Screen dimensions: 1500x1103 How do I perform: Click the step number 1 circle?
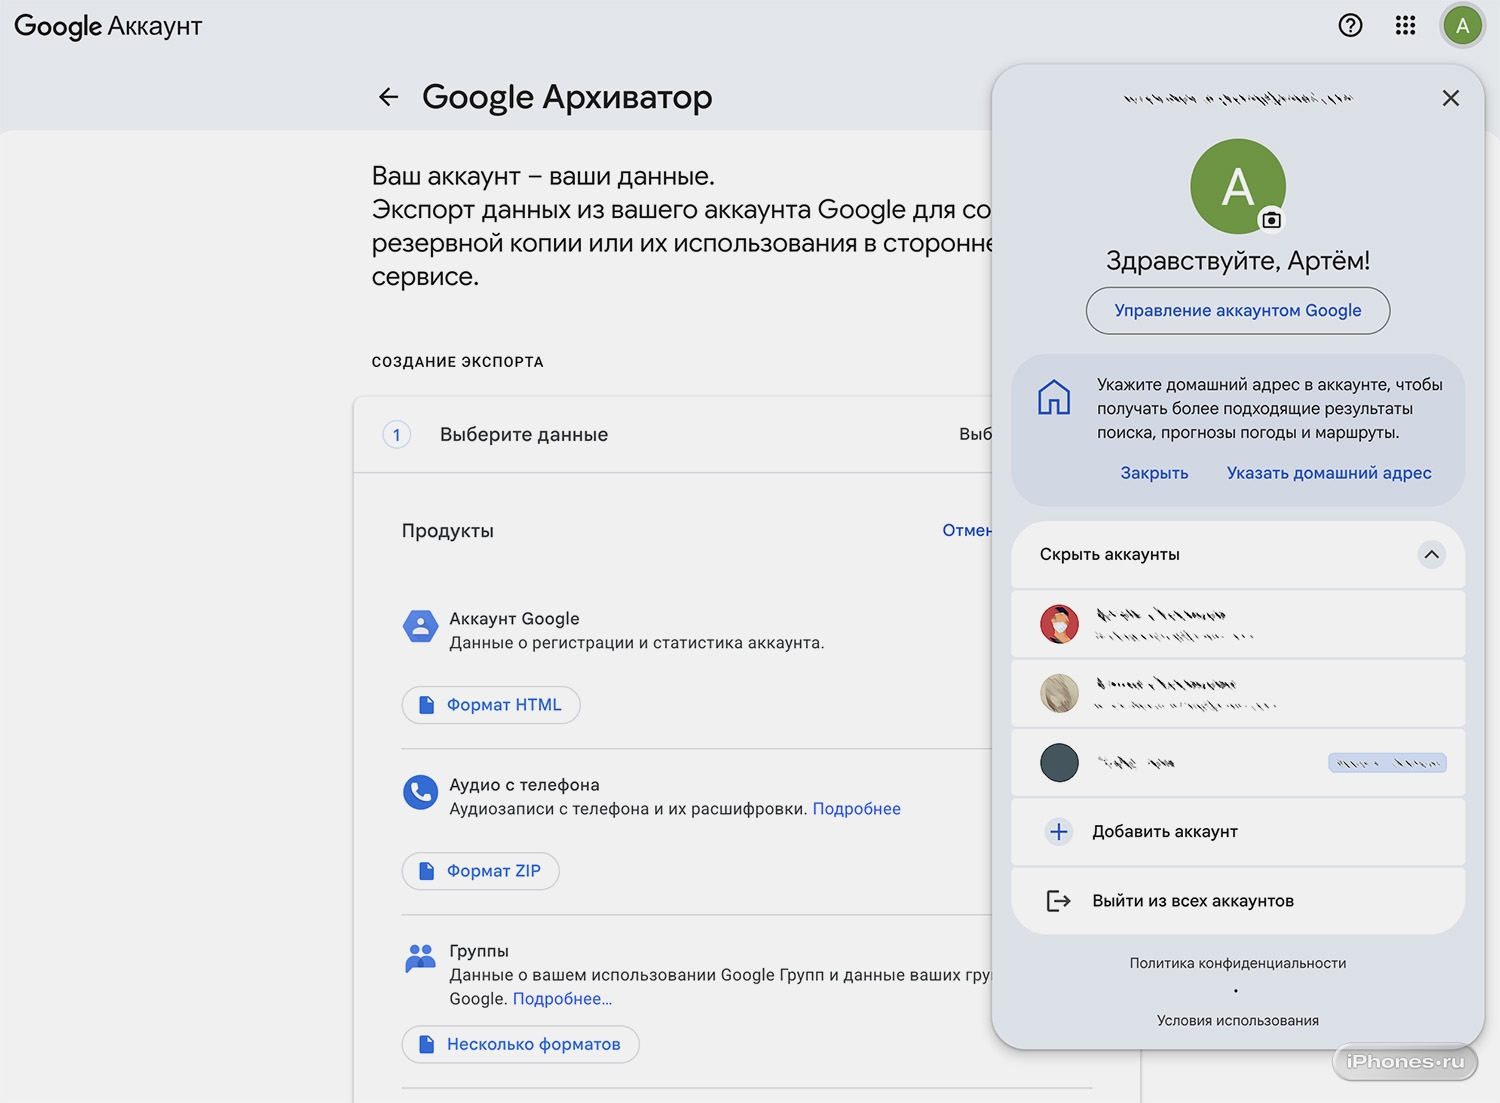[397, 435]
